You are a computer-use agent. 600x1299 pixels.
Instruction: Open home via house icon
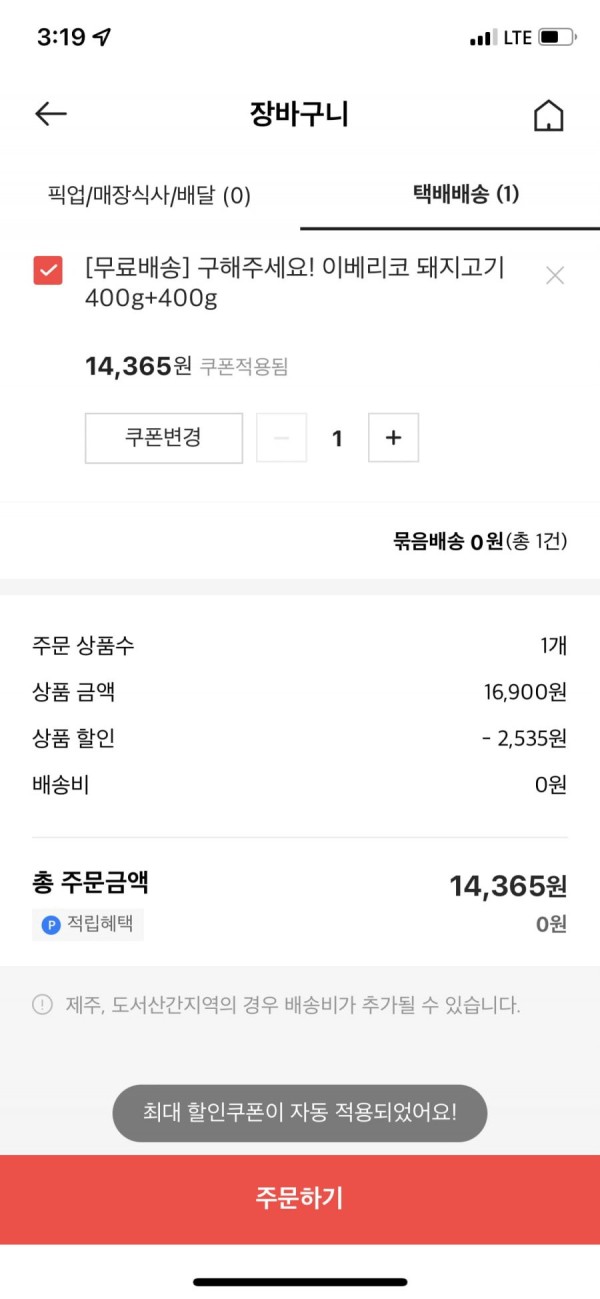tap(548, 115)
